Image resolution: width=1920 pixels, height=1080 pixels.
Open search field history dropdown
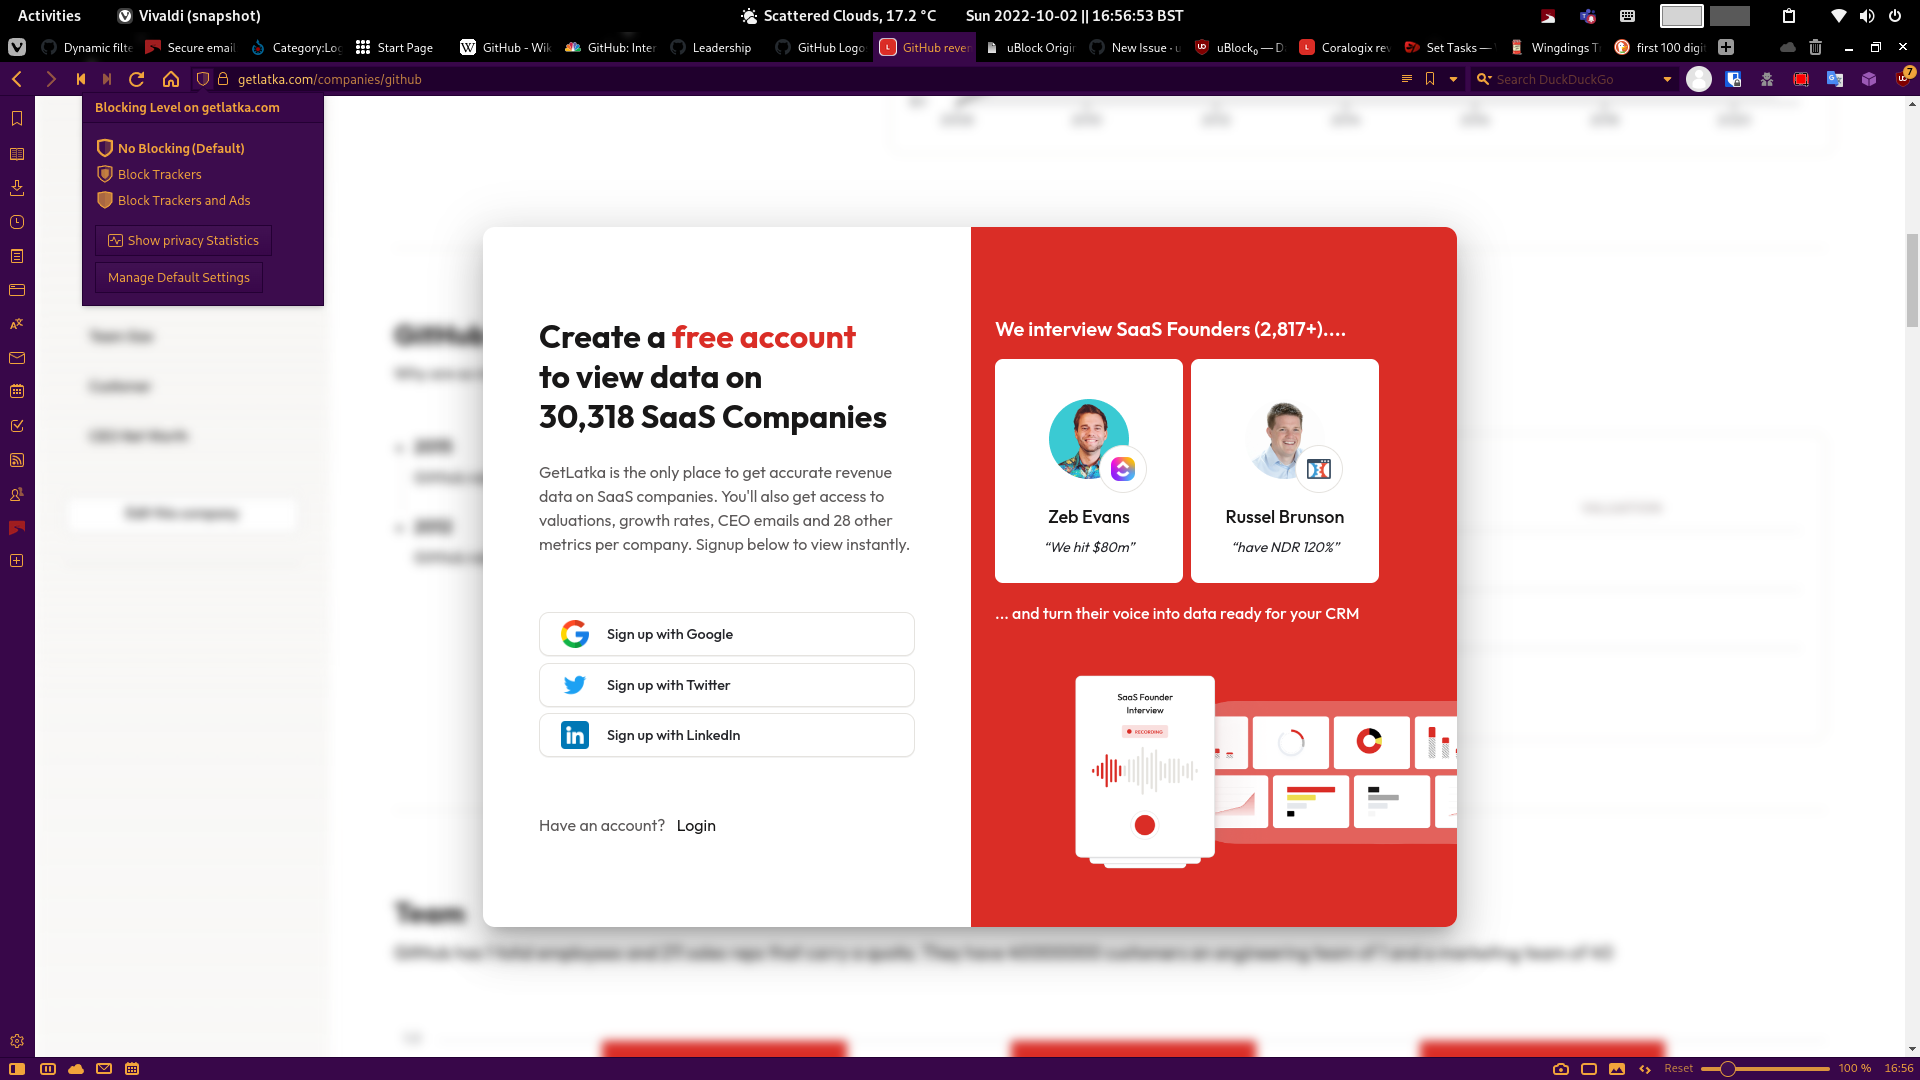[1667, 79]
